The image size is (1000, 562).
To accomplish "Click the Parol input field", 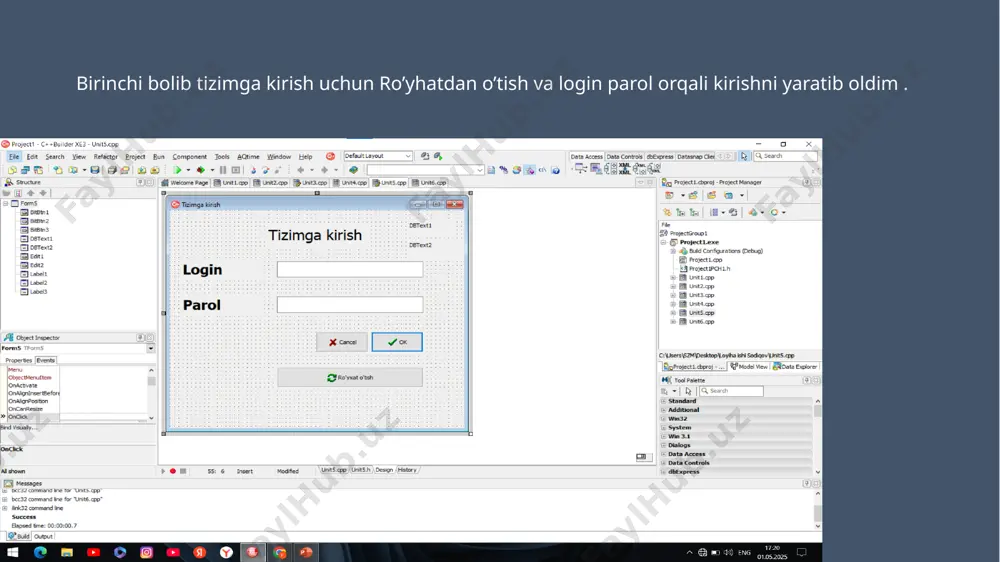I will pyautogui.click(x=349, y=304).
